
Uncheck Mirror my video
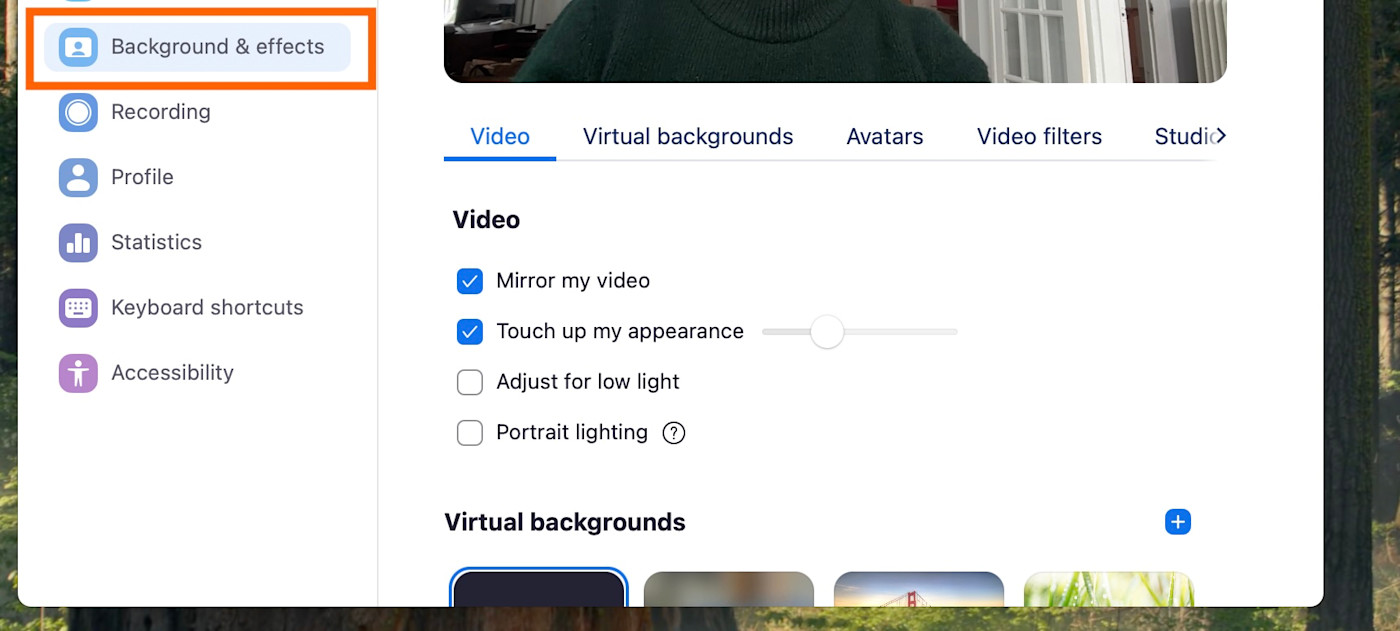(x=470, y=281)
